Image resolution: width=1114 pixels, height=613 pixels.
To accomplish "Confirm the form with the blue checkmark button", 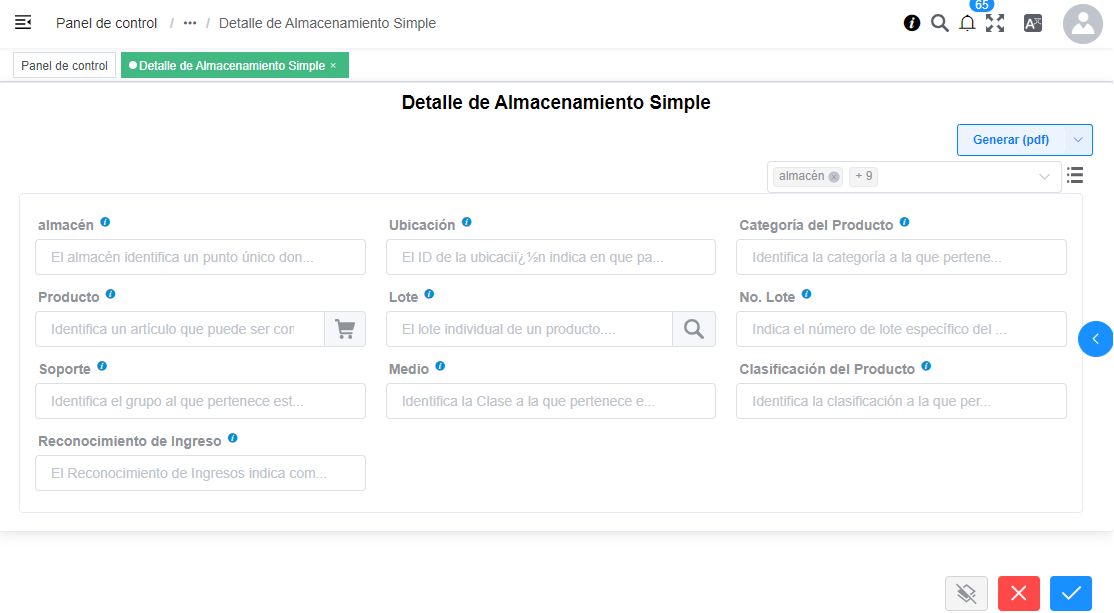I will pyautogui.click(x=1070, y=593).
